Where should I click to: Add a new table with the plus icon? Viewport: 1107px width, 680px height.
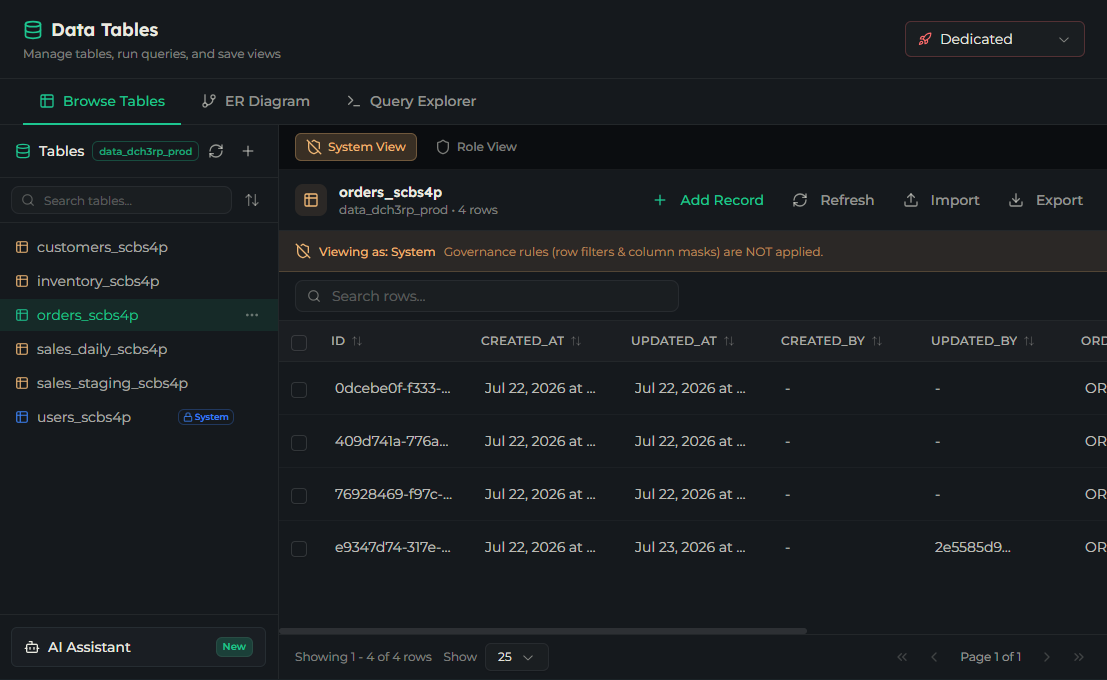pos(248,151)
